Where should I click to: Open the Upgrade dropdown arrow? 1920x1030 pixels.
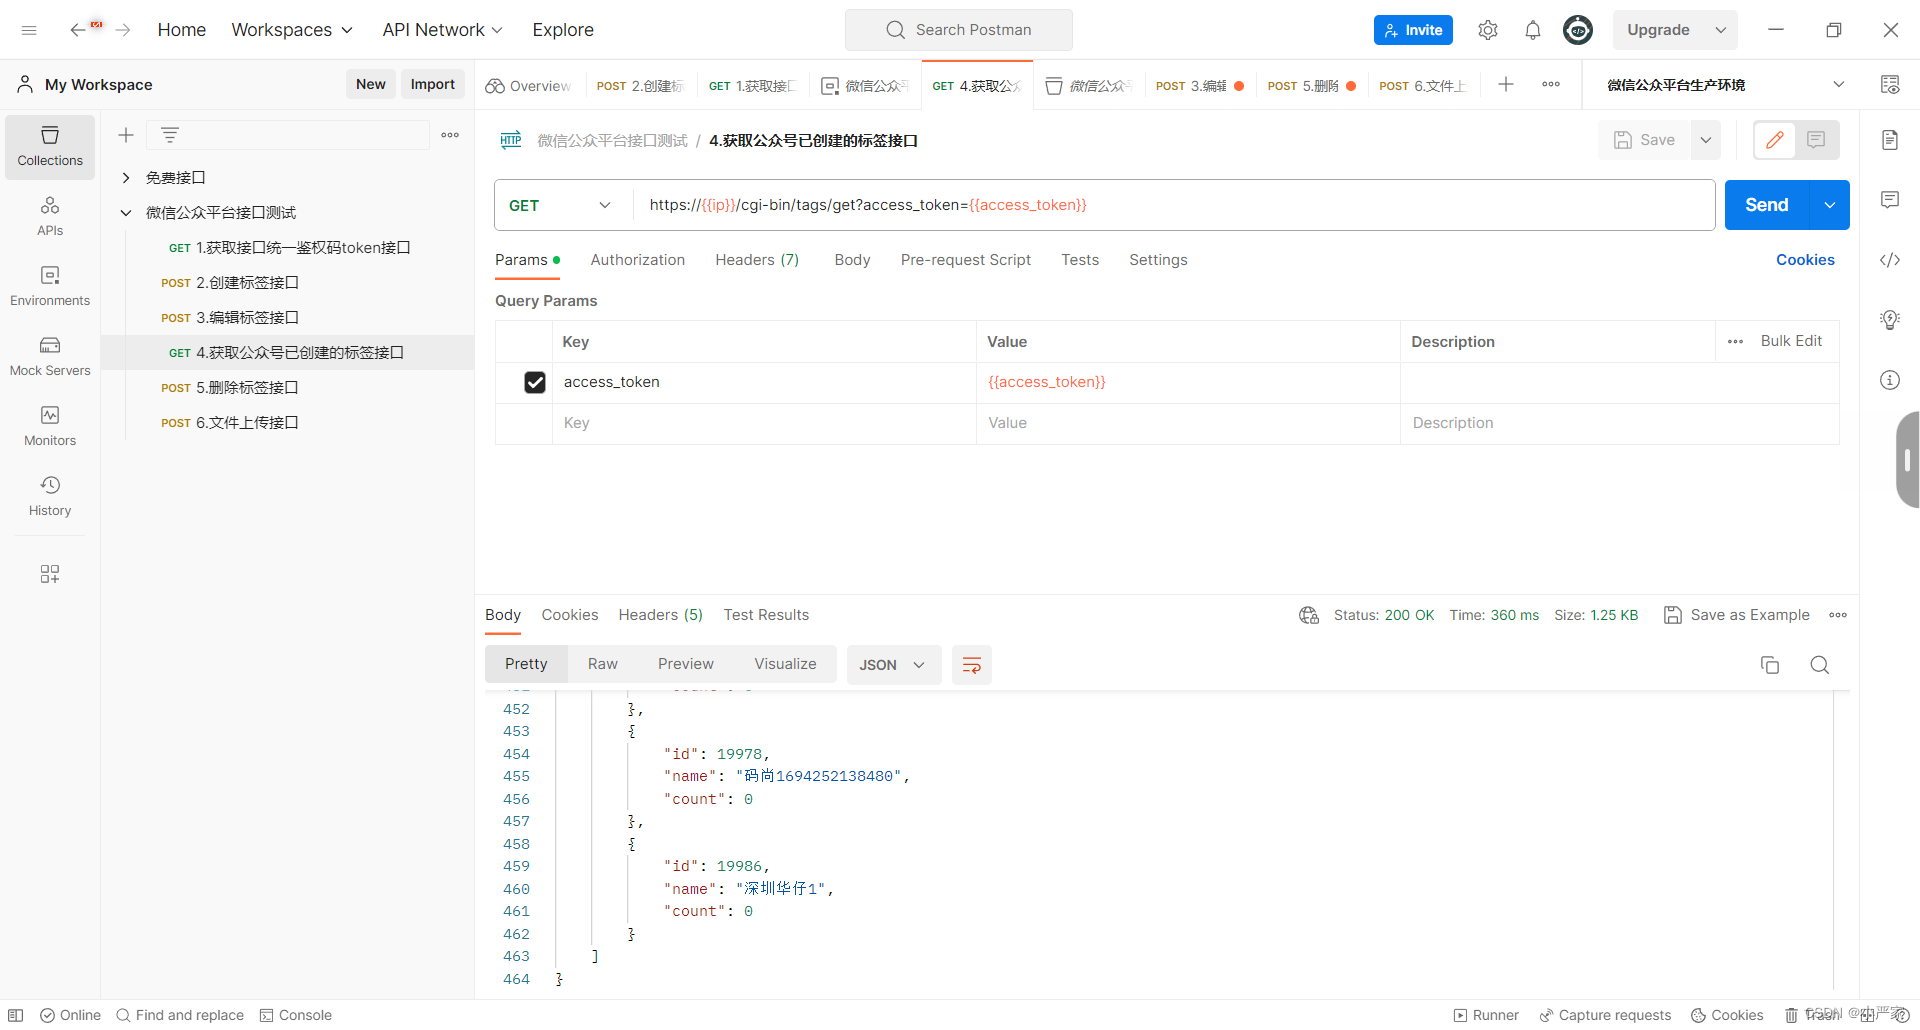[1721, 30]
